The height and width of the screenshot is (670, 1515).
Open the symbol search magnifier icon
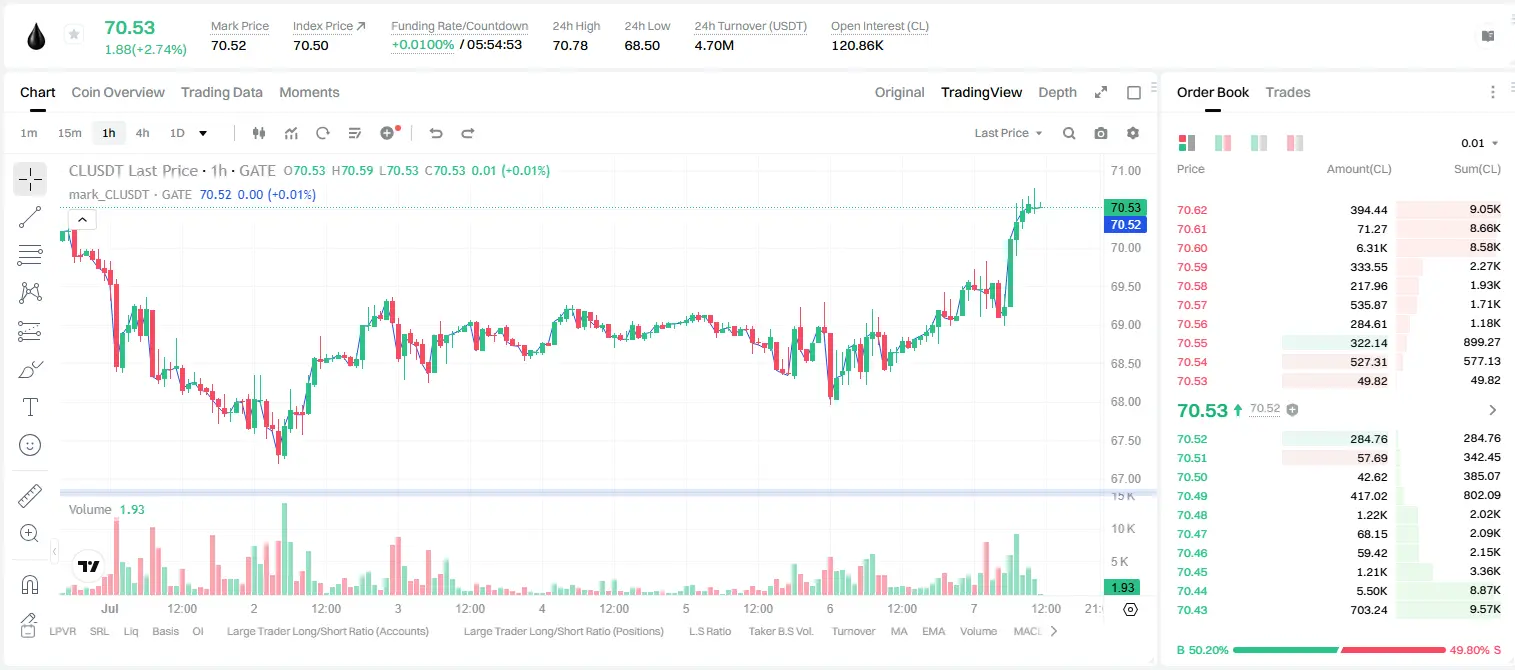click(x=1069, y=133)
